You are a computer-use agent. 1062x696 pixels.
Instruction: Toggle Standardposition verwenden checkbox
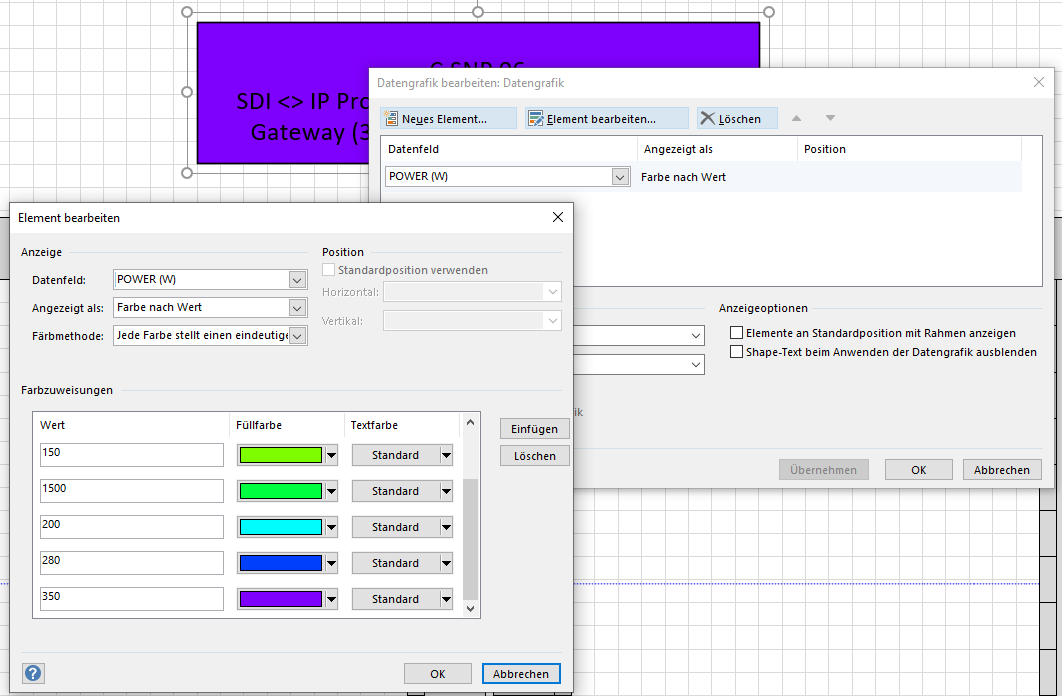(x=329, y=270)
